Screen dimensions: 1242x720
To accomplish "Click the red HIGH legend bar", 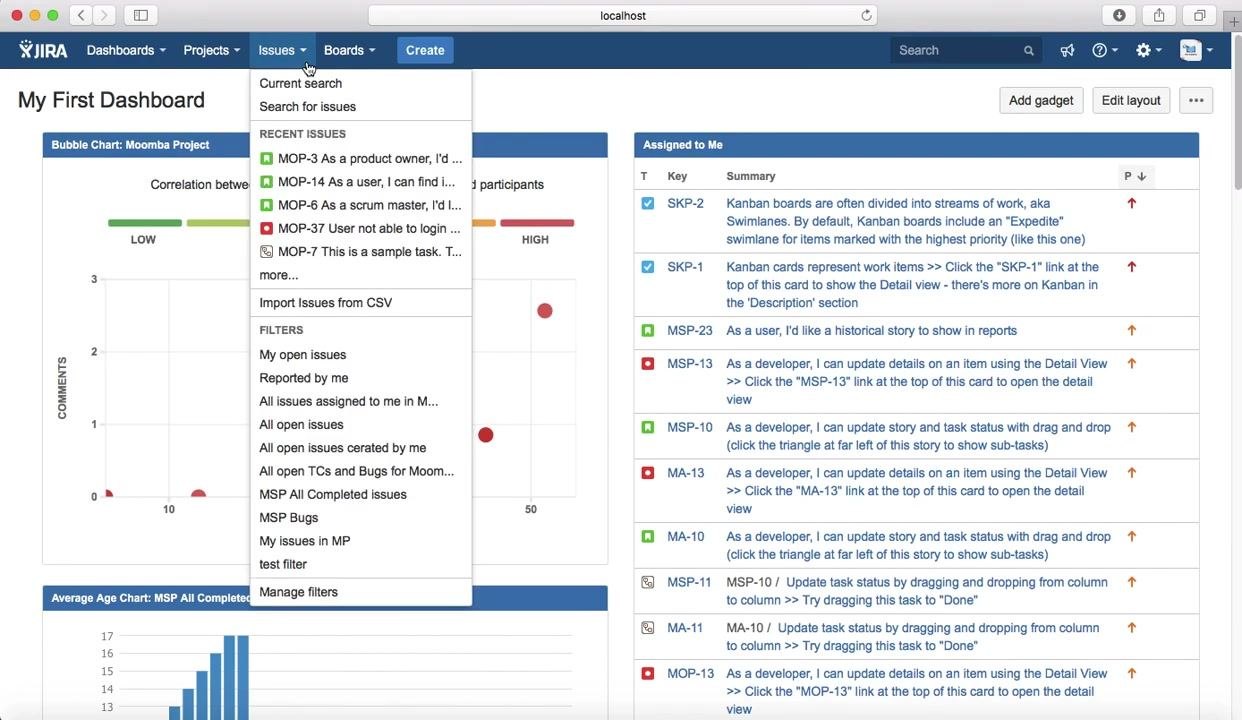I will pyautogui.click(x=537, y=223).
